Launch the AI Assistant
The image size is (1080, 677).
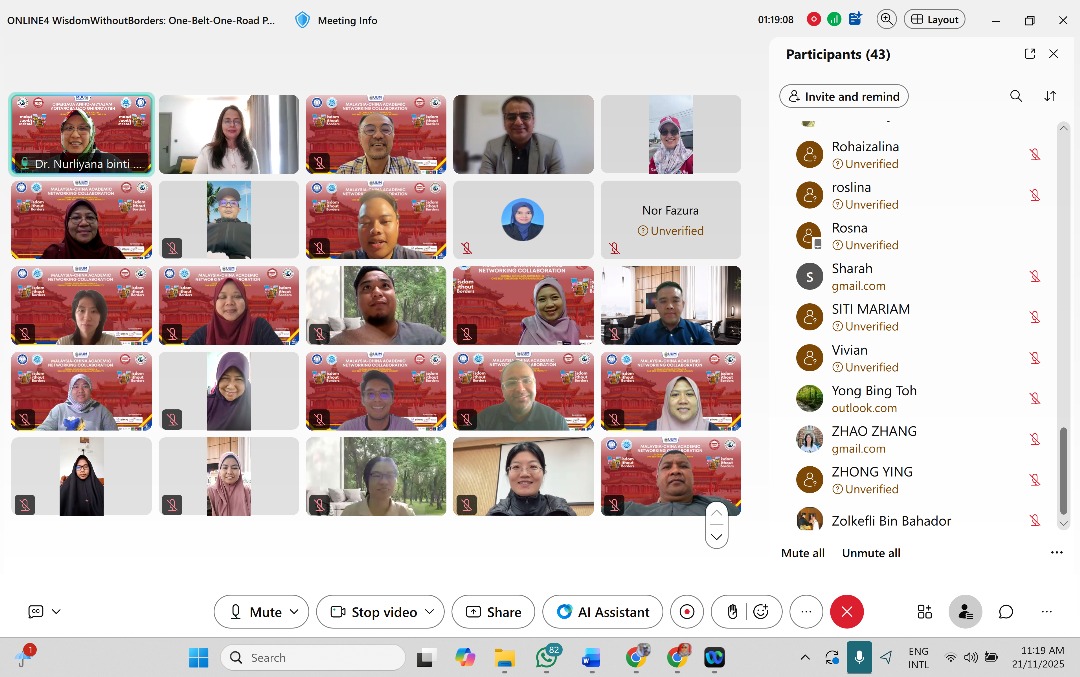click(x=602, y=611)
